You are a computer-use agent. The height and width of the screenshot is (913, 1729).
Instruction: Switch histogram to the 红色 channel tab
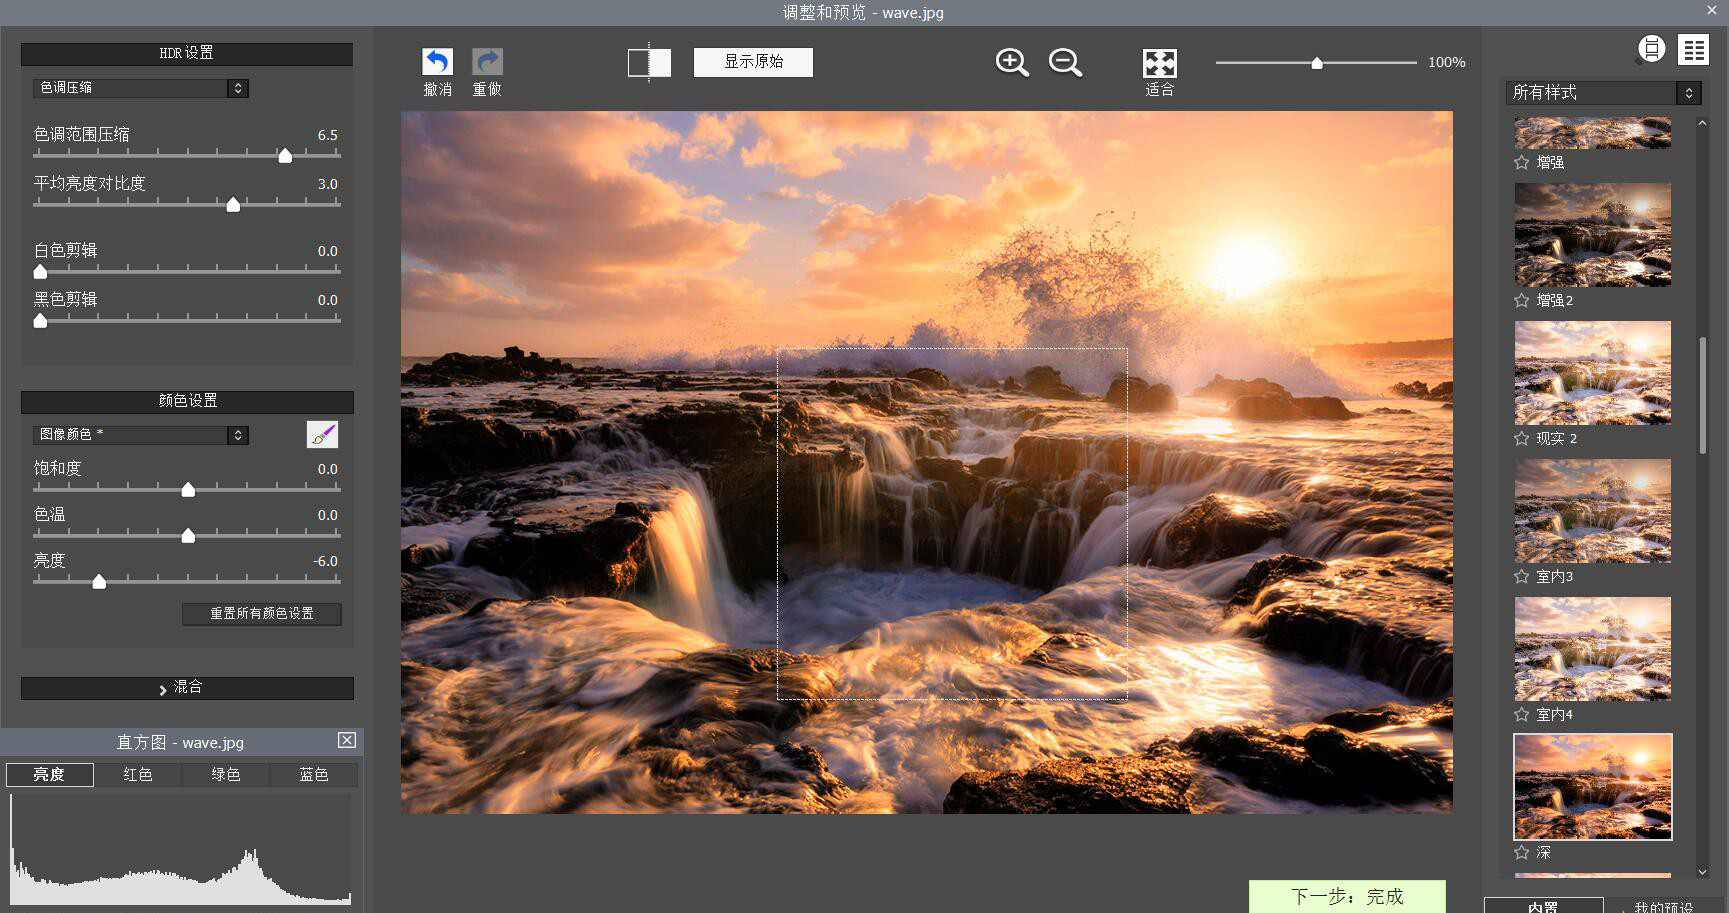(138, 773)
